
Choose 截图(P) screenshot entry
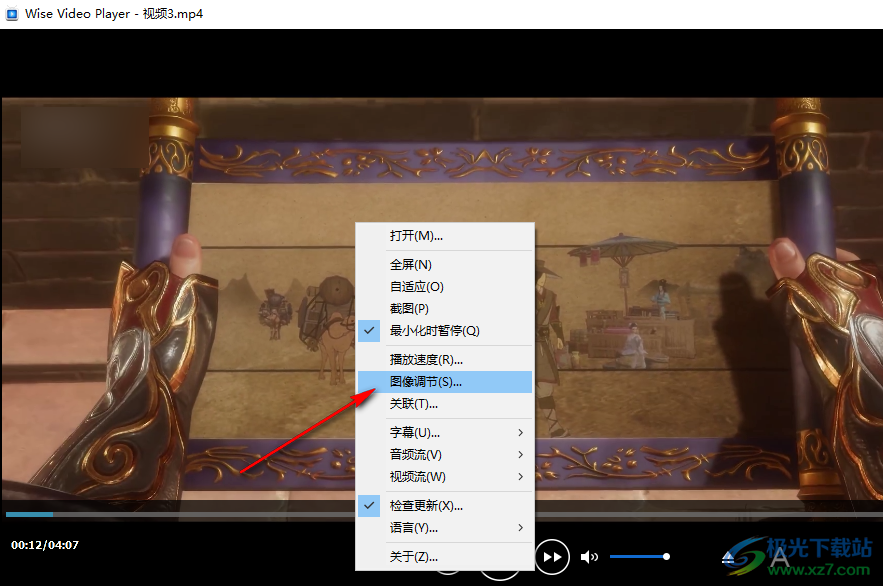coord(445,308)
